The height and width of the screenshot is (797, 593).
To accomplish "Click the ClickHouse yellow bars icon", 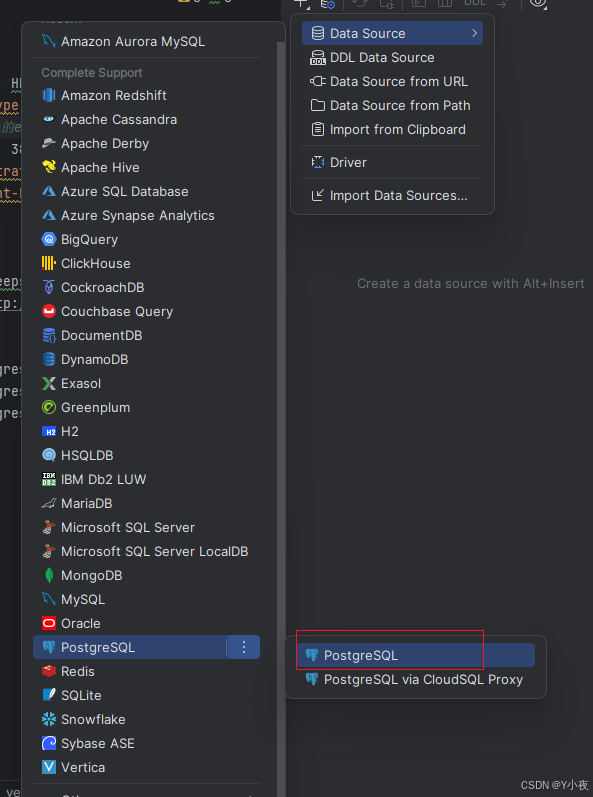I will pos(49,263).
